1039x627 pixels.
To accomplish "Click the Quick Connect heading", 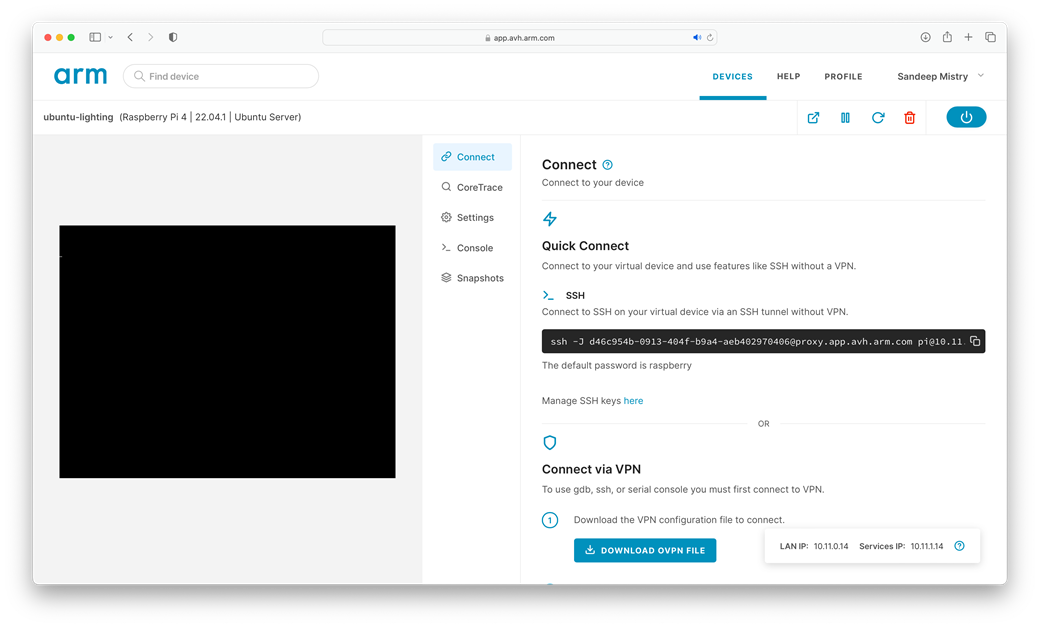I will 585,246.
